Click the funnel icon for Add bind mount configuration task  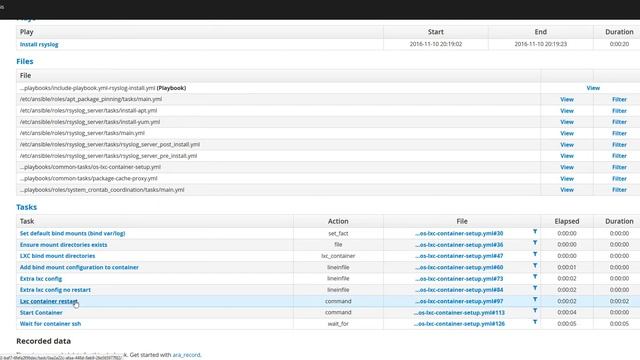(535, 265)
